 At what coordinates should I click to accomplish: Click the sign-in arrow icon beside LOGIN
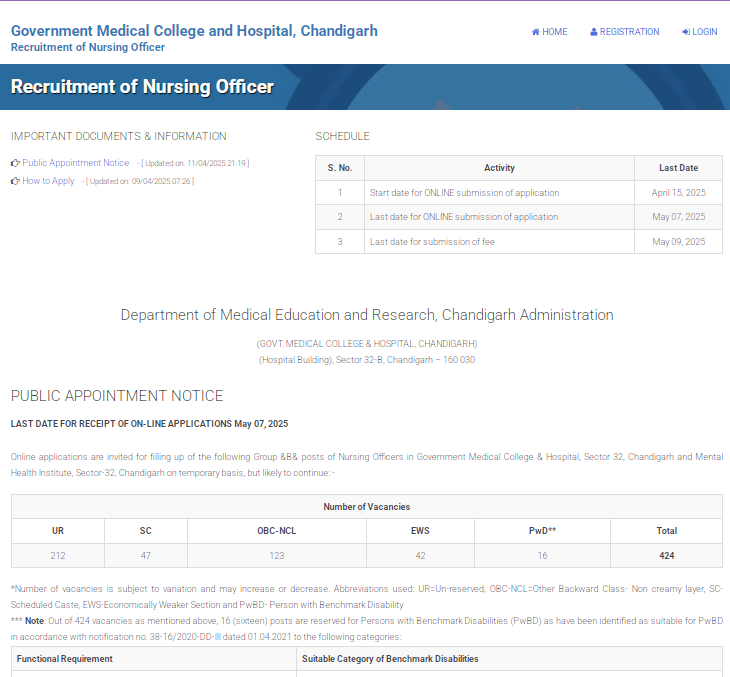(686, 32)
